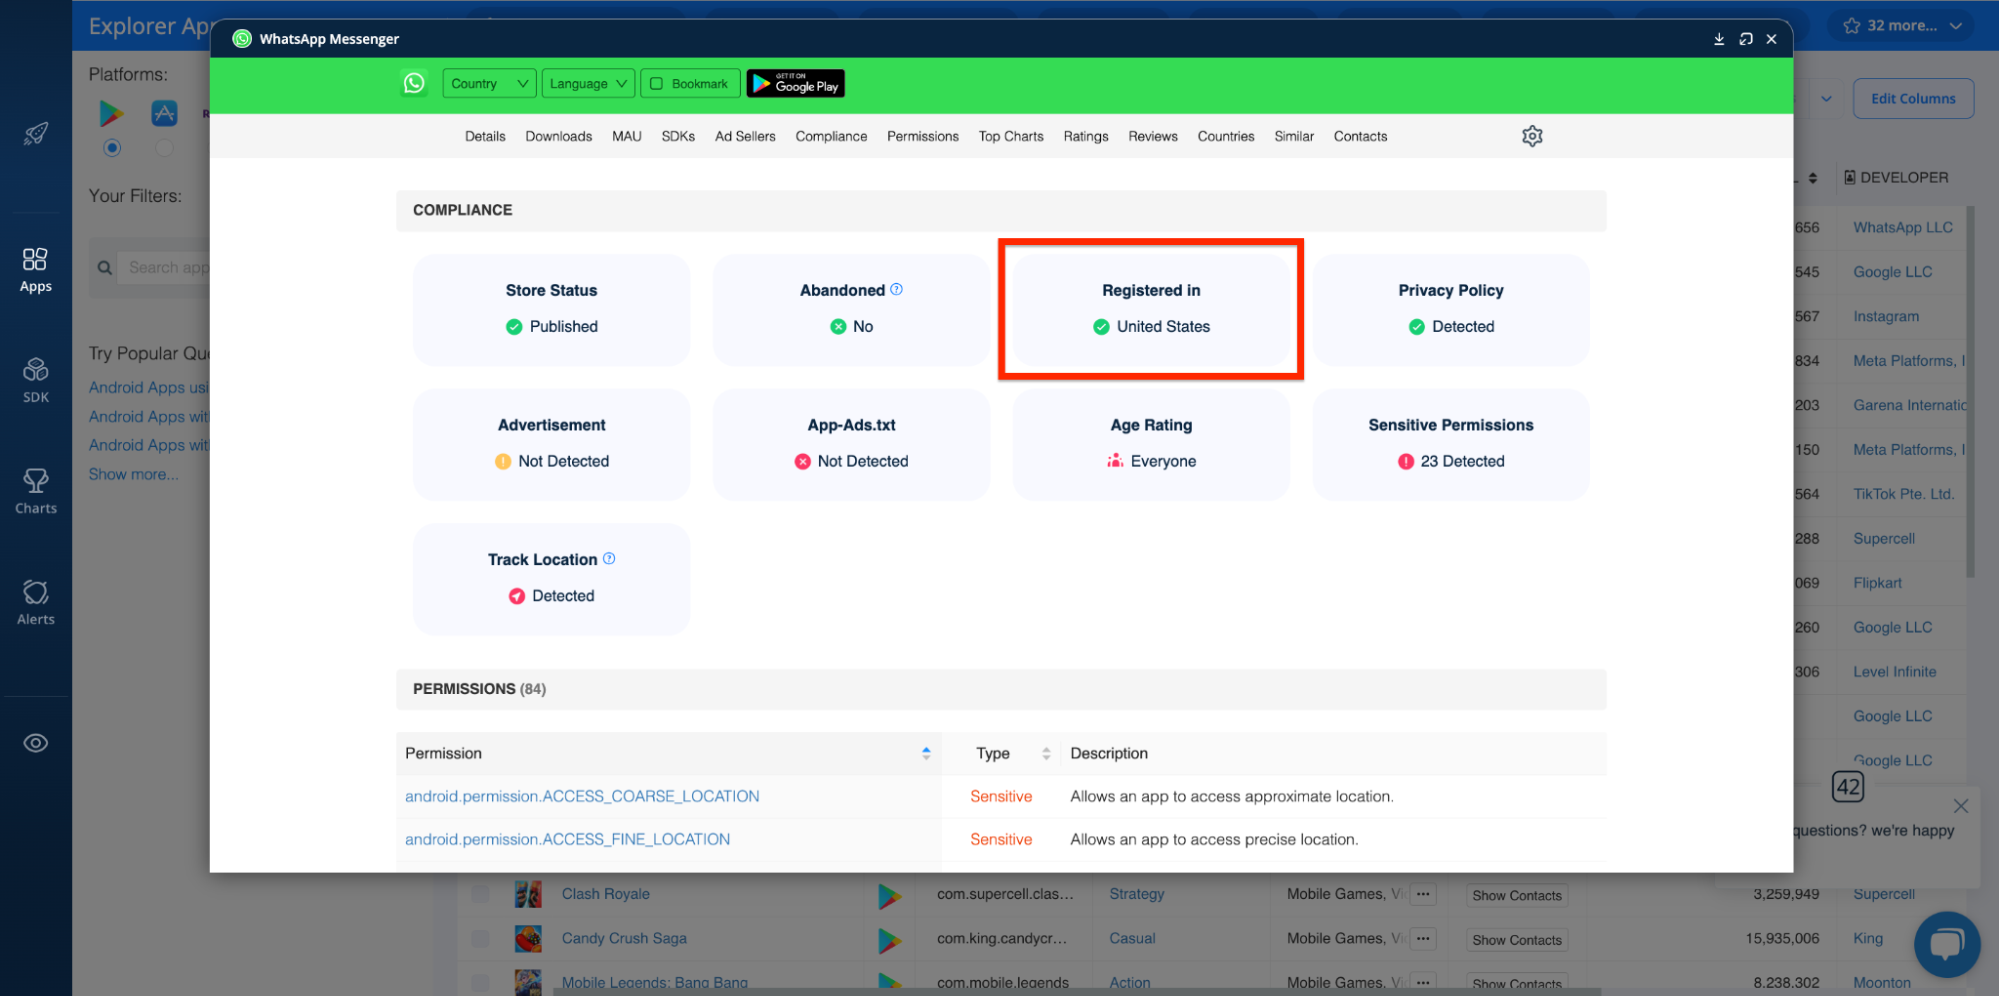This screenshot has width=1999, height=996.
Task: Open the Clash Royale app link
Action: [606, 894]
